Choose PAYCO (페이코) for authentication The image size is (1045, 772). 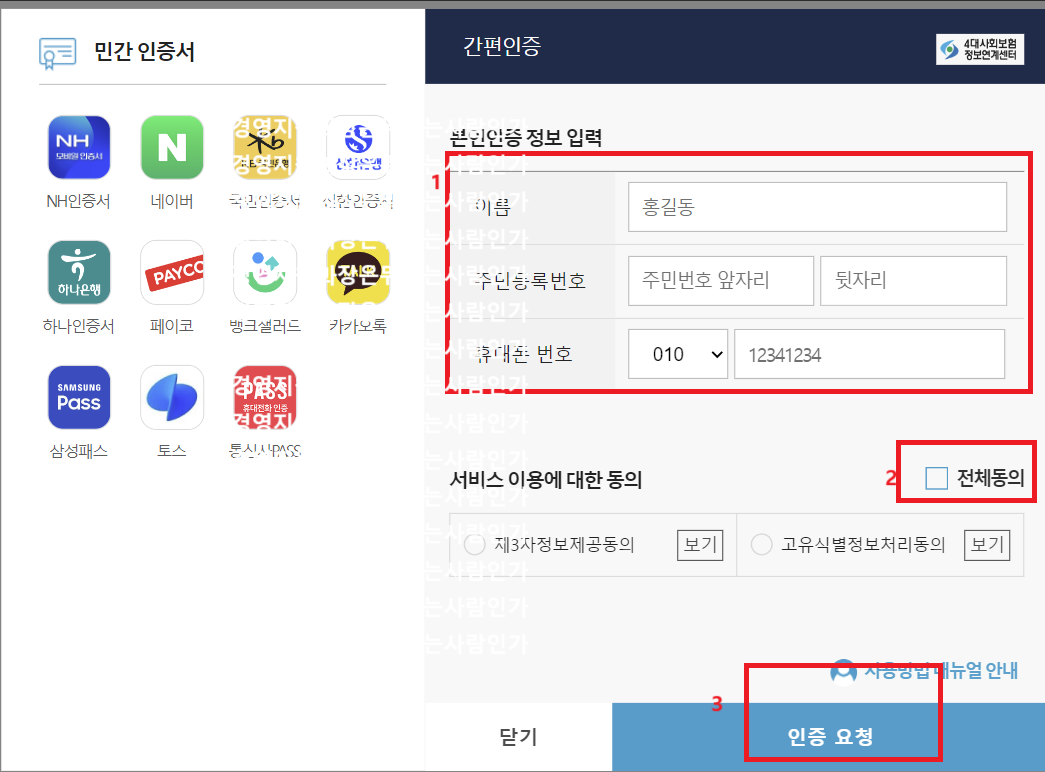[x=172, y=272]
